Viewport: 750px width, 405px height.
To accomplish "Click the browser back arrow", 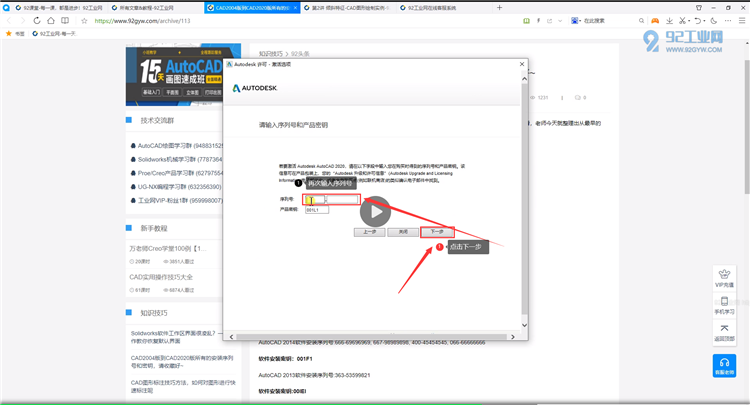I will point(9,21).
